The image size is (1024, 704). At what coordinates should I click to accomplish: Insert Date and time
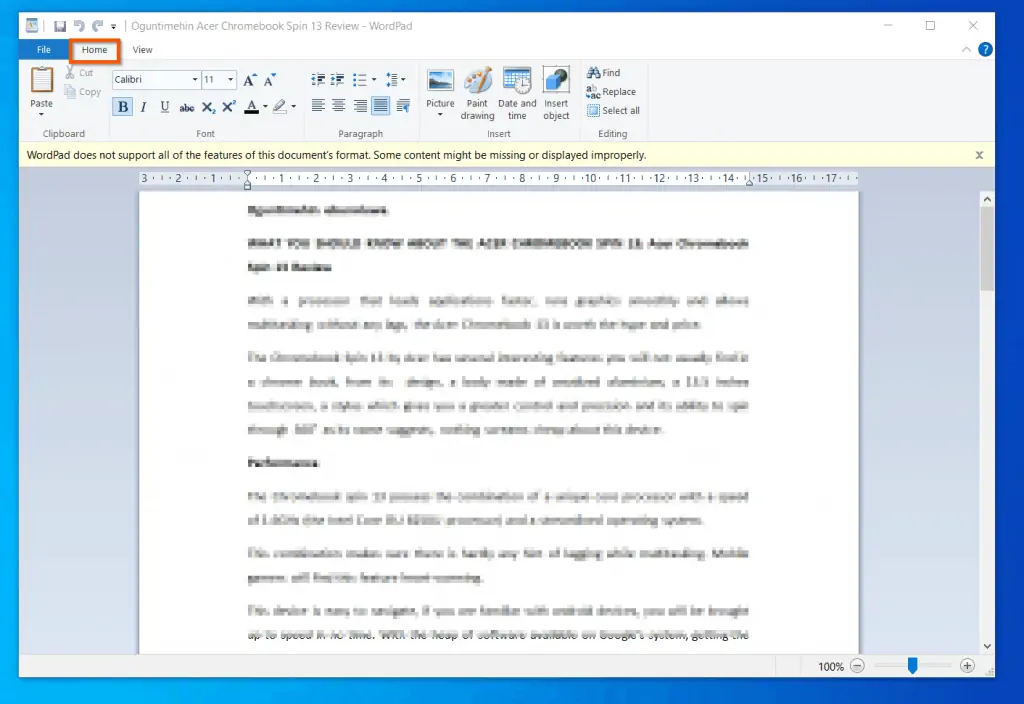coord(517,93)
